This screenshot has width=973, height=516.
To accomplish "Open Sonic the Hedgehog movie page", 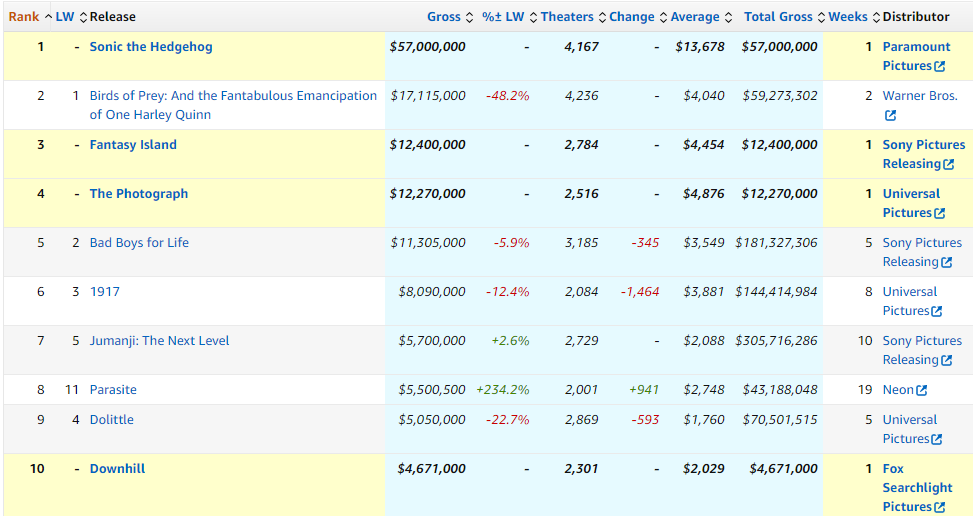I will click(x=151, y=47).
